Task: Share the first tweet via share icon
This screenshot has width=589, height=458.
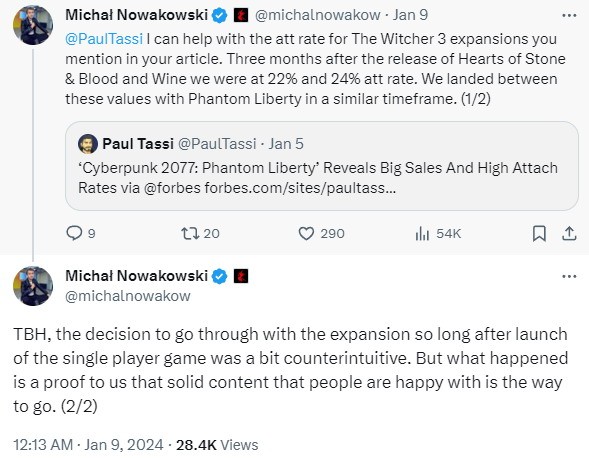Action: pos(569,233)
